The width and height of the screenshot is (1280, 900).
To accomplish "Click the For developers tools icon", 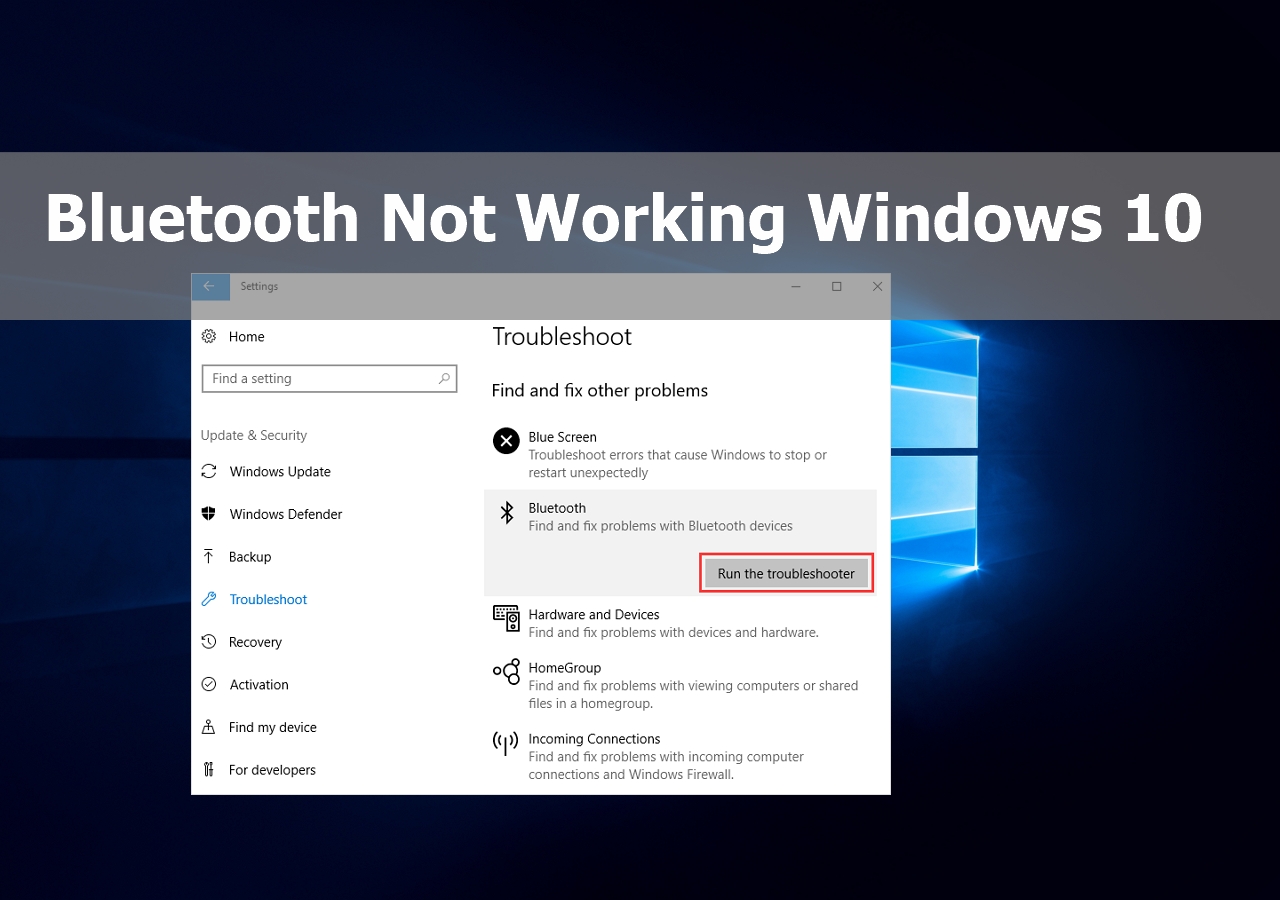I will point(209,770).
